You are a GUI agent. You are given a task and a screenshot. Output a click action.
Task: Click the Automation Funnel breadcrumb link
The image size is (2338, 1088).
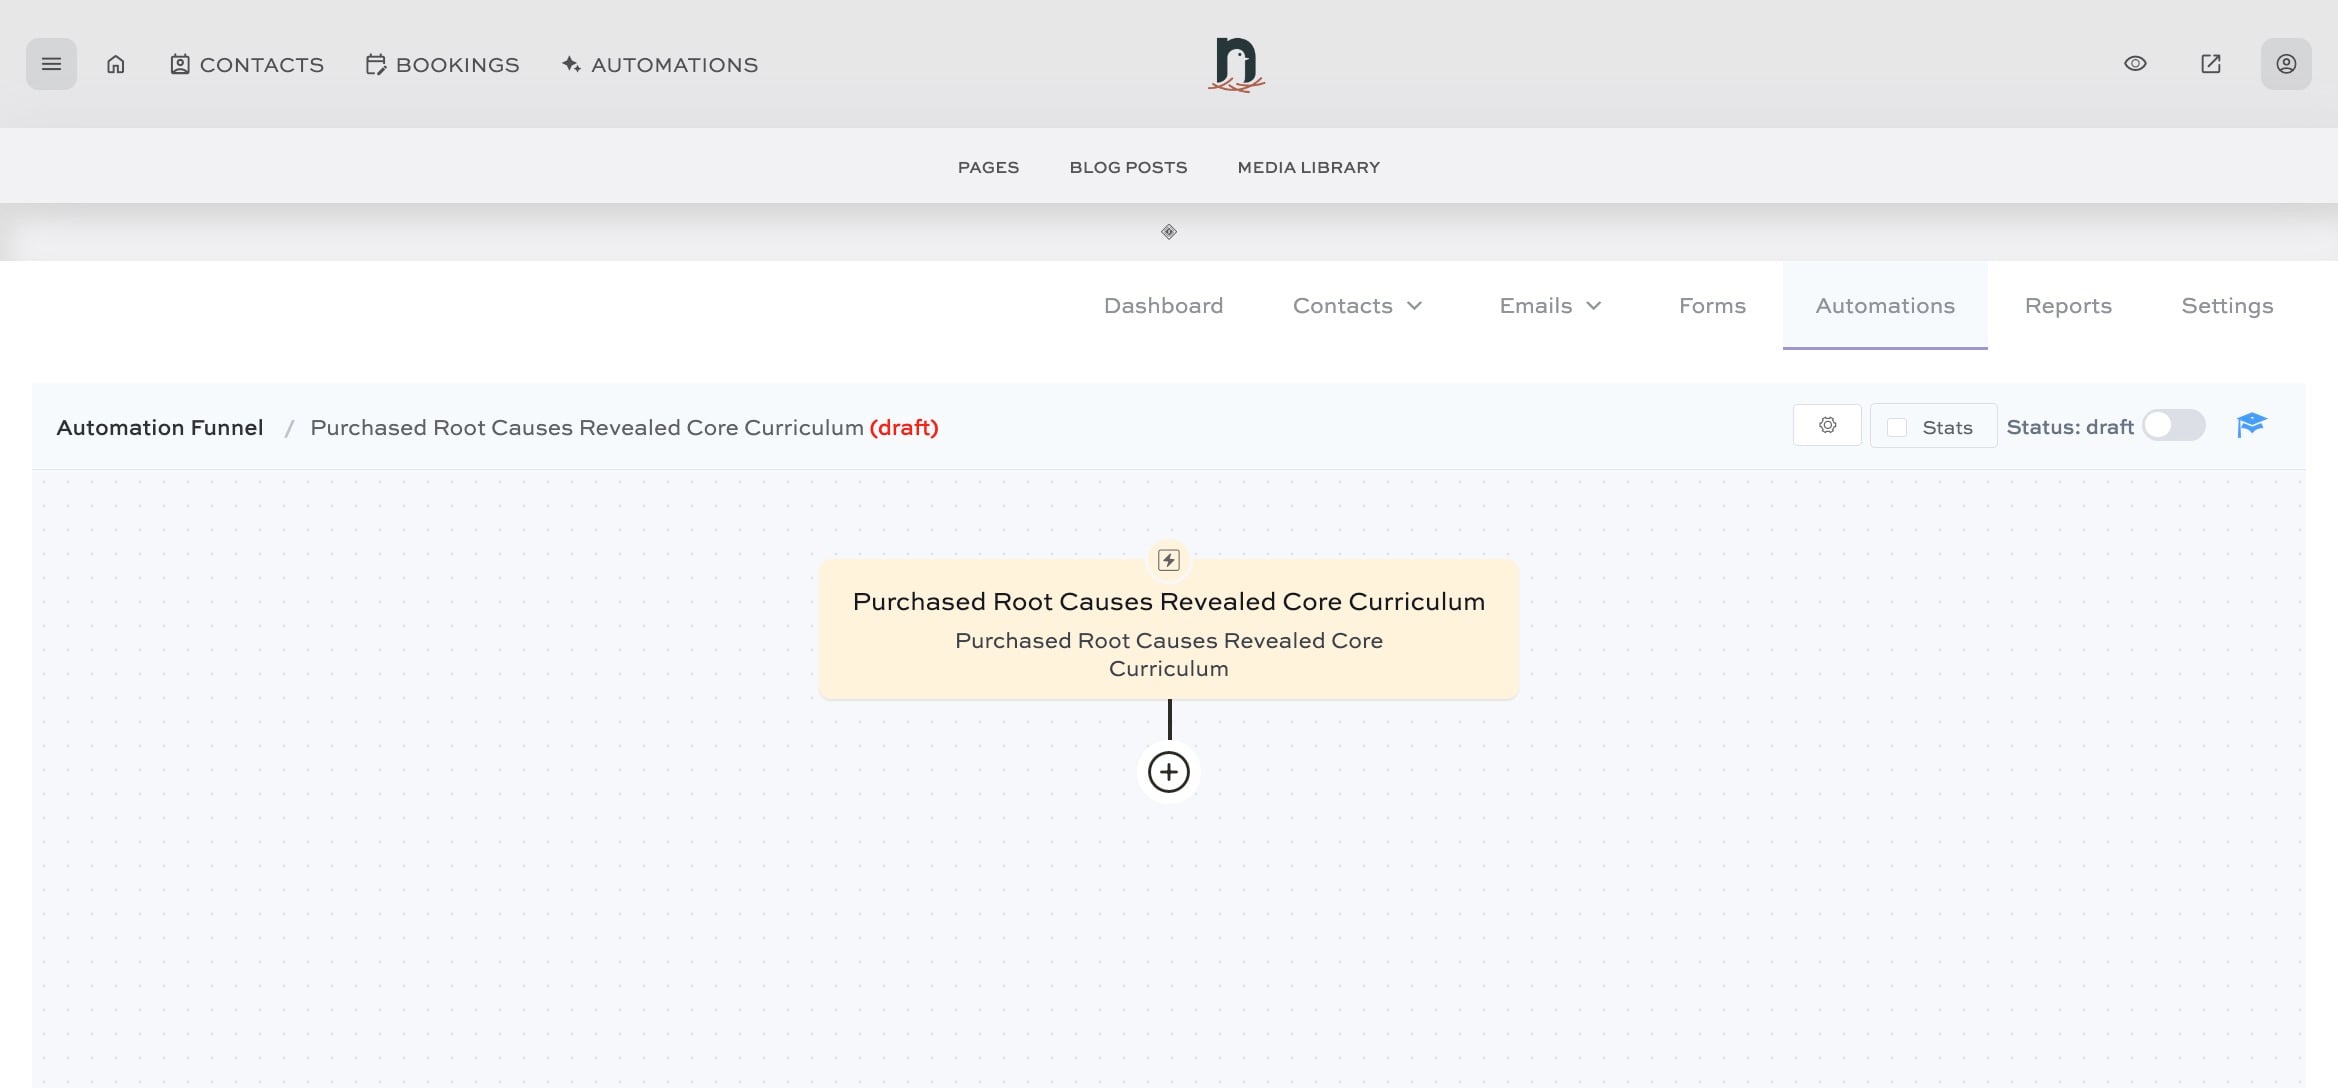tap(159, 427)
